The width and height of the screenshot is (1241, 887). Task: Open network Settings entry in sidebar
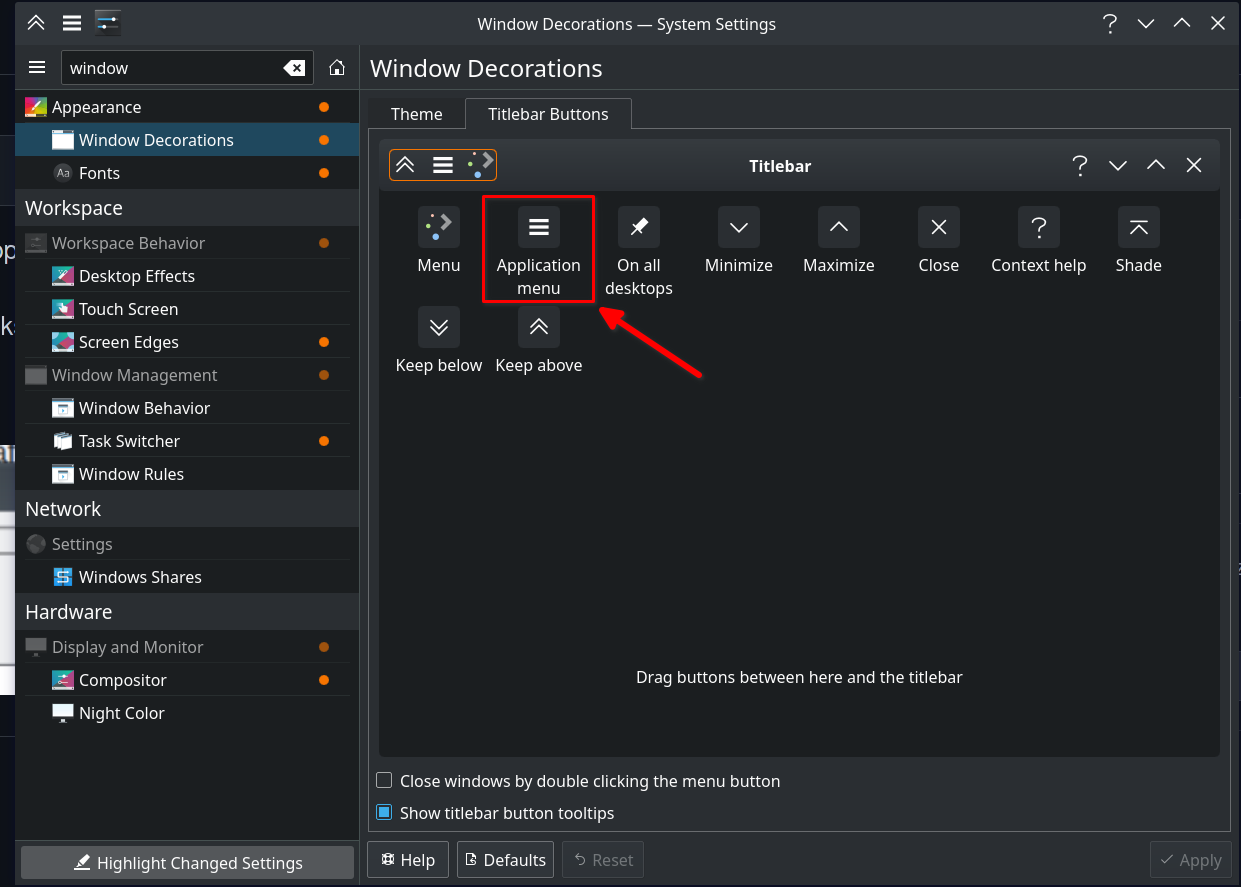pos(187,544)
